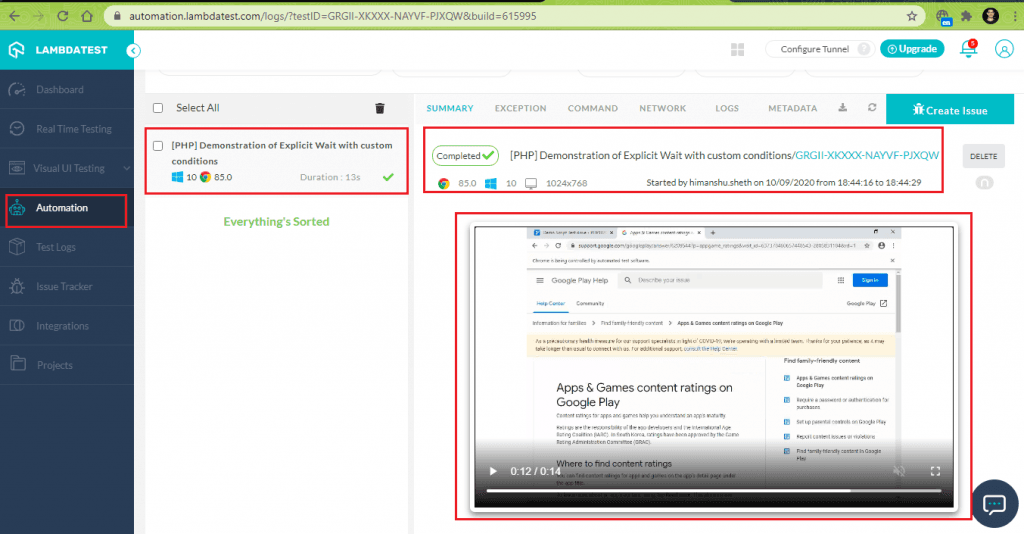Image resolution: width=1024 pixels, height=534 pixels.
Task: Click the Upgrade button
Action: pos(912,49)
